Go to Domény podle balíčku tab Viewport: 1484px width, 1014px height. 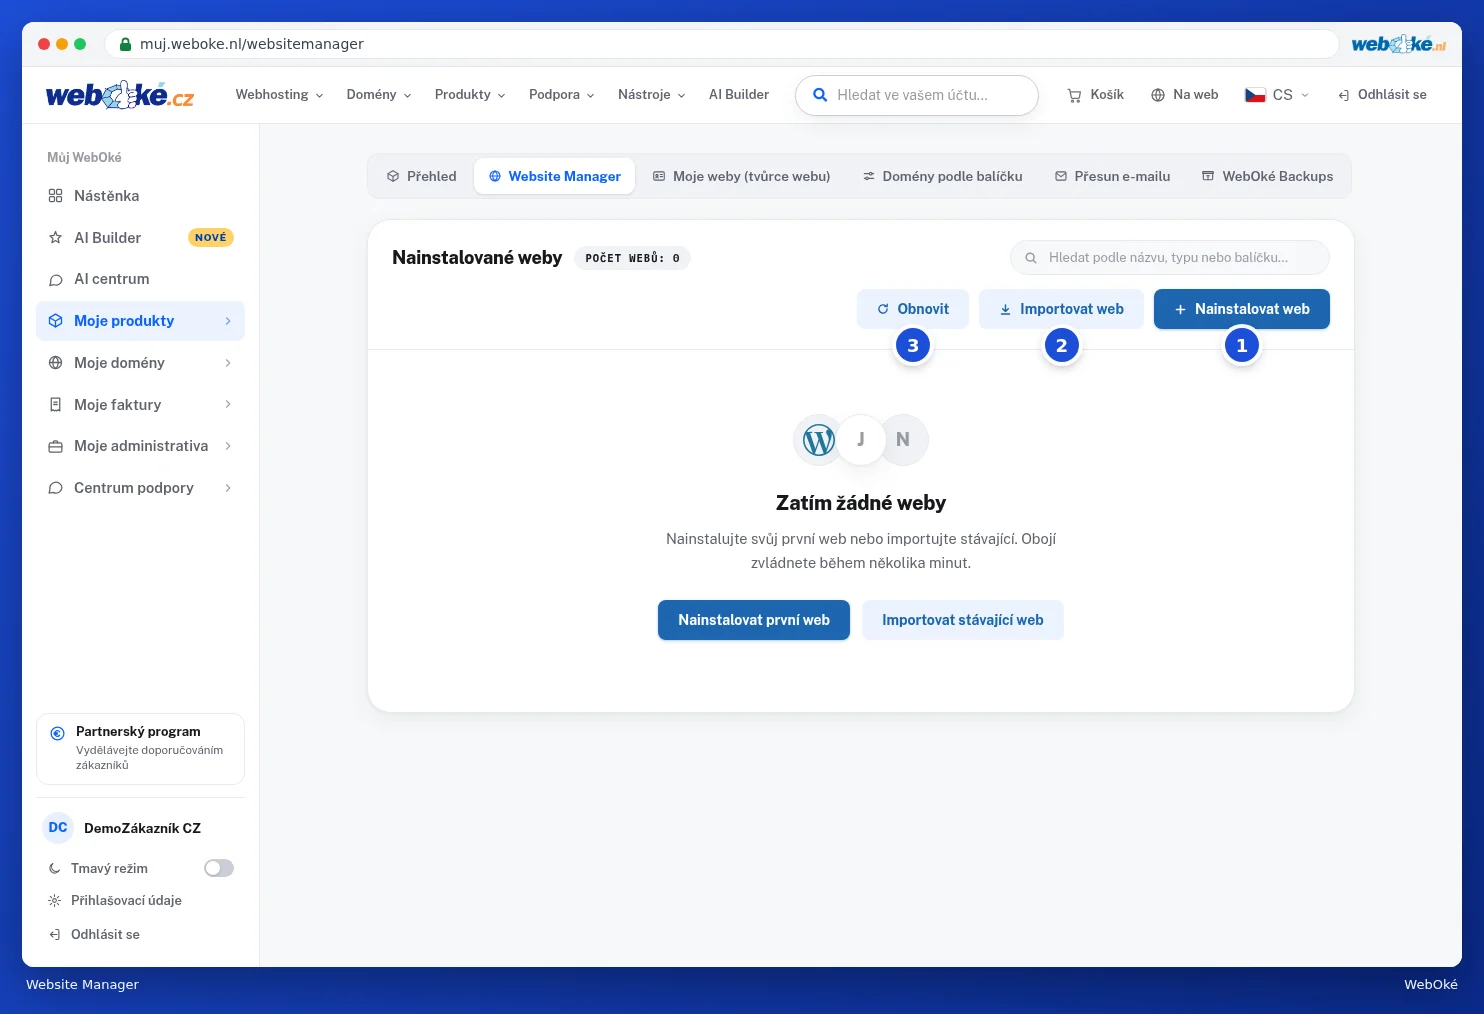coord(943,176)
